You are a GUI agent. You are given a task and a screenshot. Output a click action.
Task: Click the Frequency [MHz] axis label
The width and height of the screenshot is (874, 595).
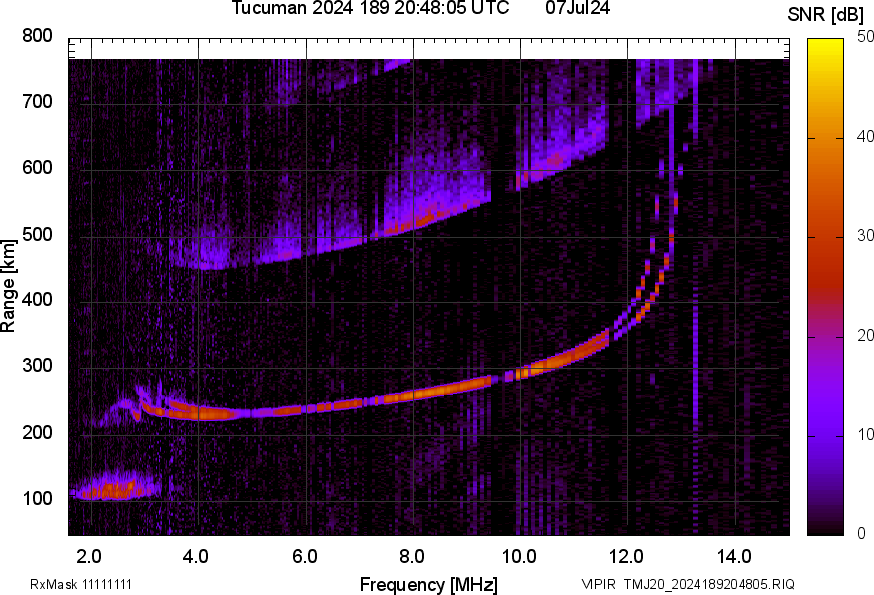pos(429,584)
